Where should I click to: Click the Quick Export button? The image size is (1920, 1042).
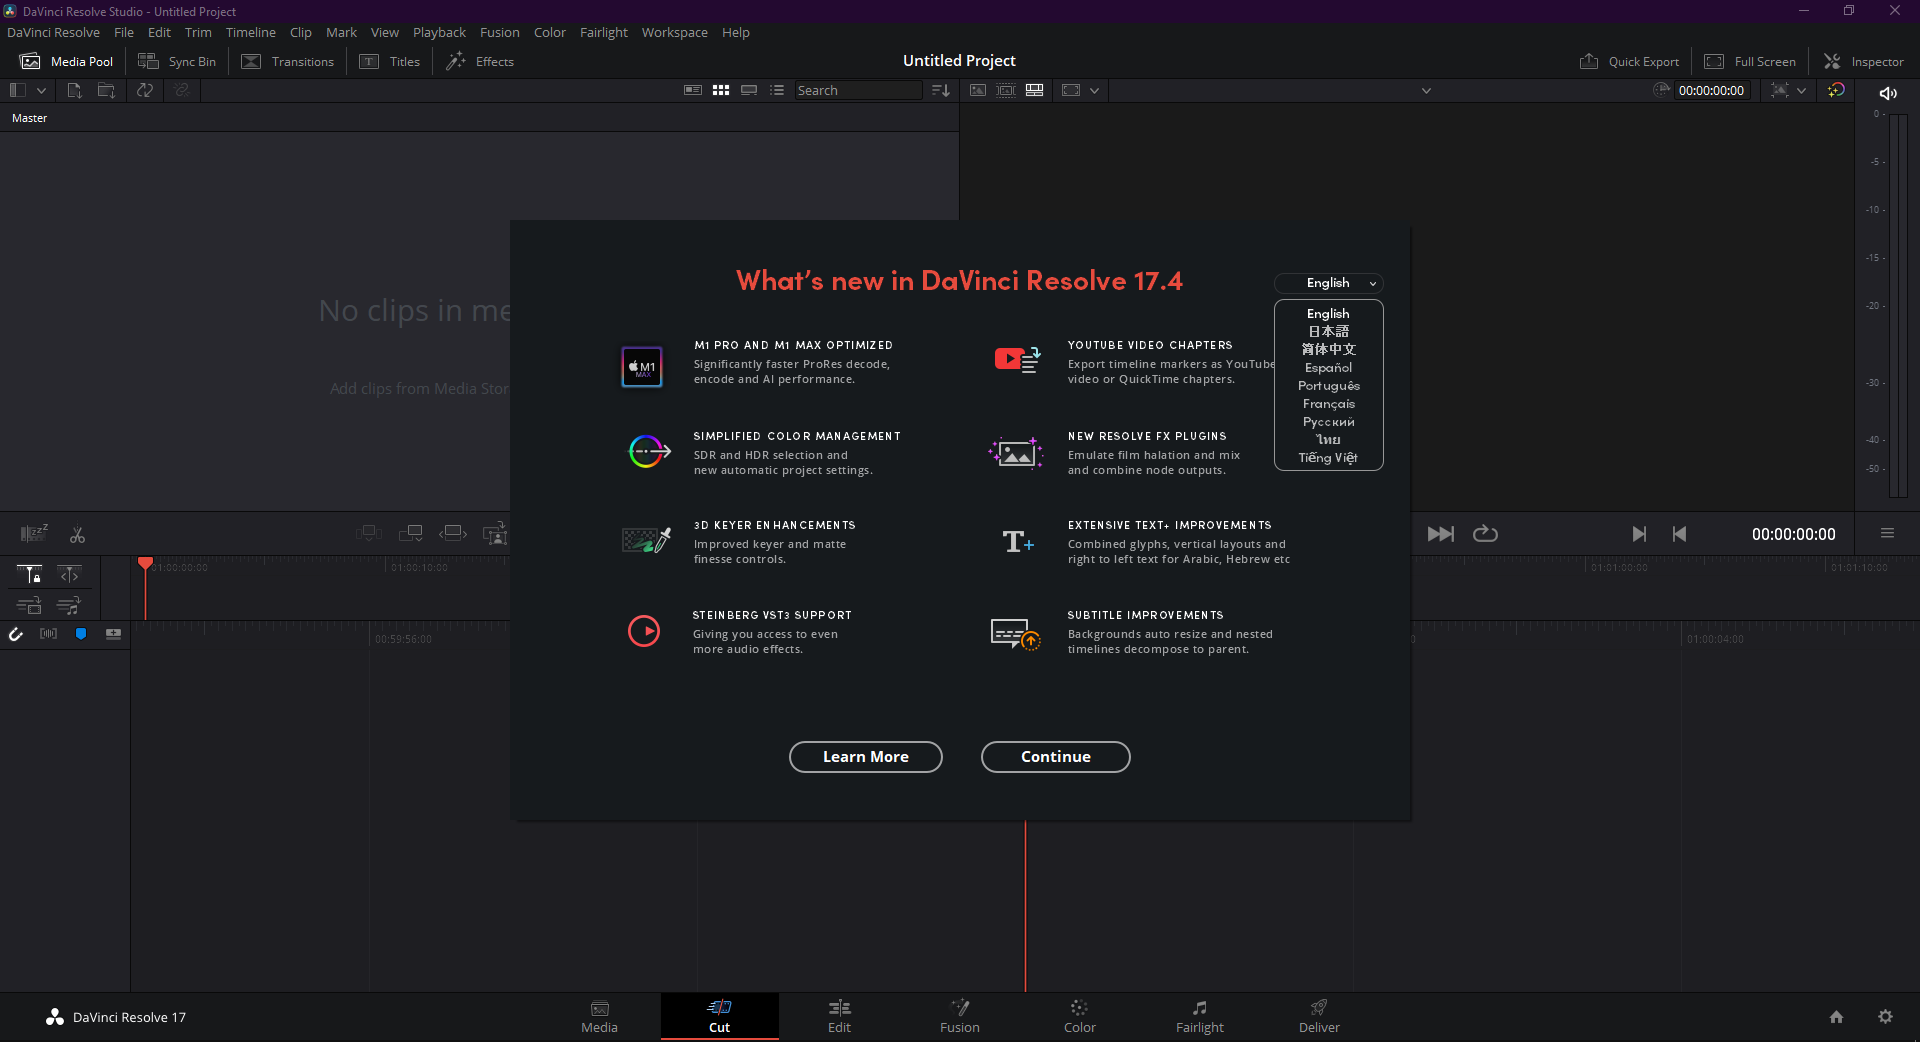(x=1629, y=61)
